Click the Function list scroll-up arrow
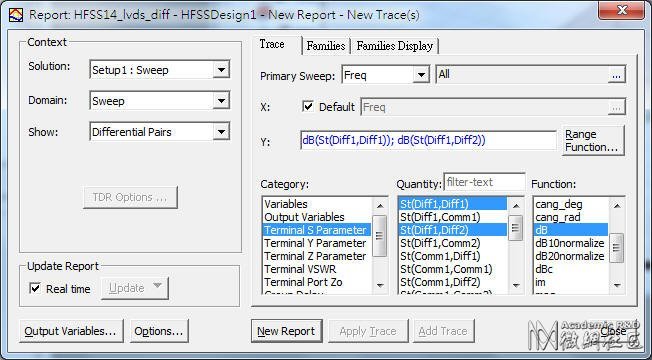 tap(617, 205)
